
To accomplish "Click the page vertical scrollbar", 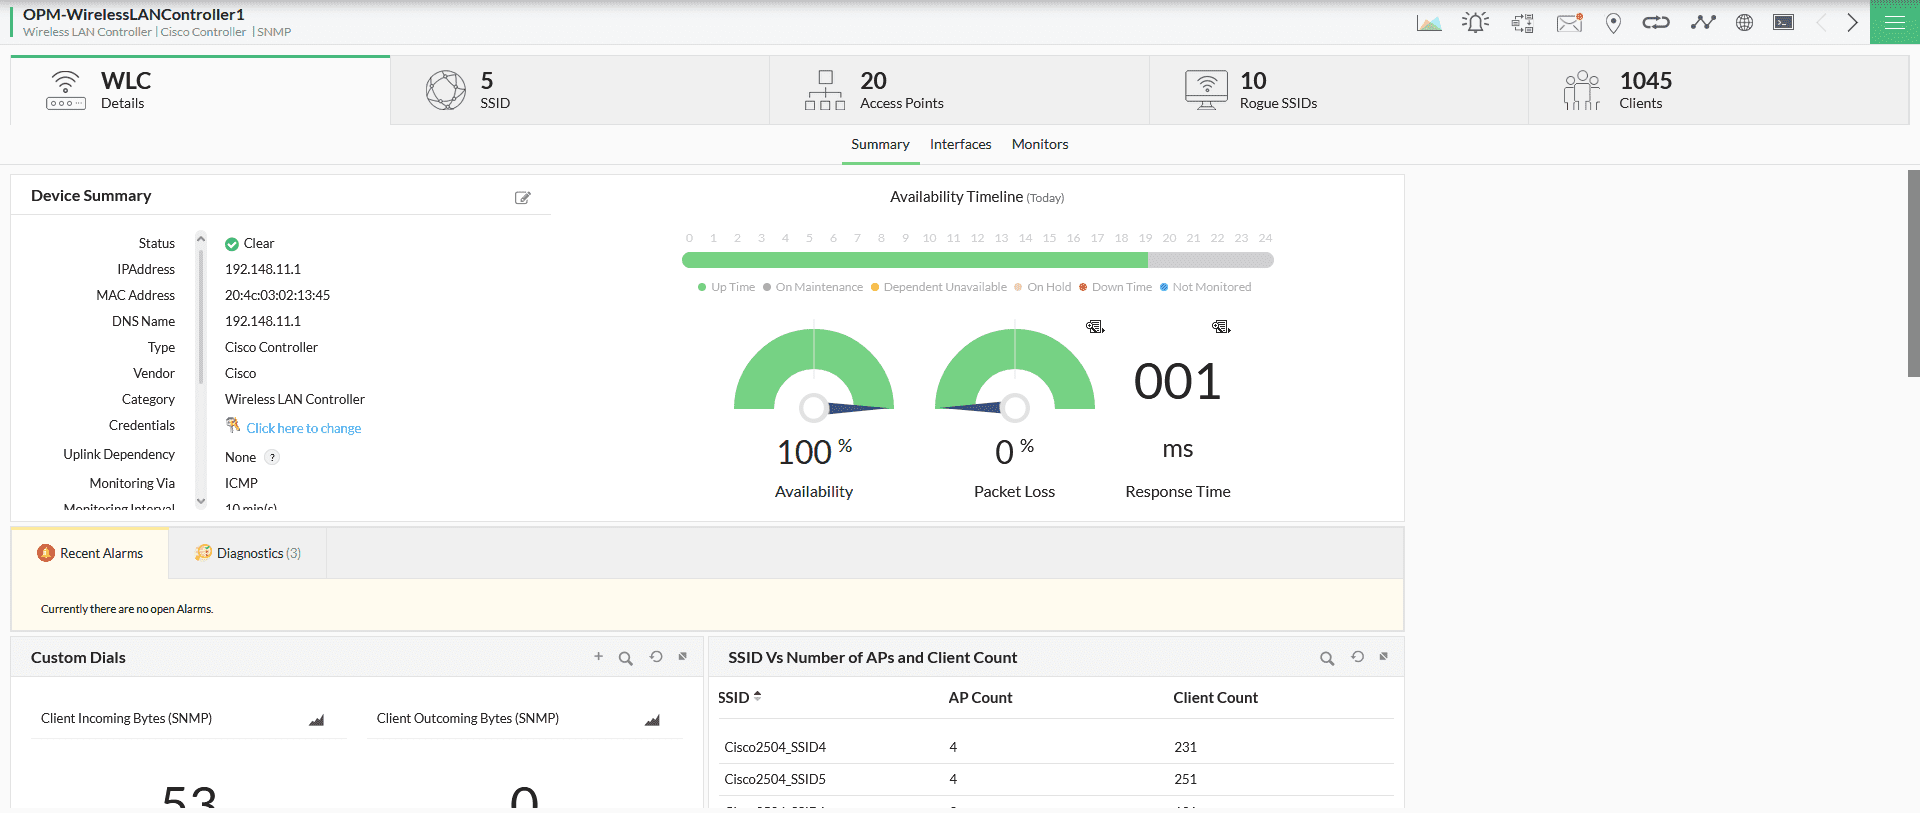I will coord(1913,273).
